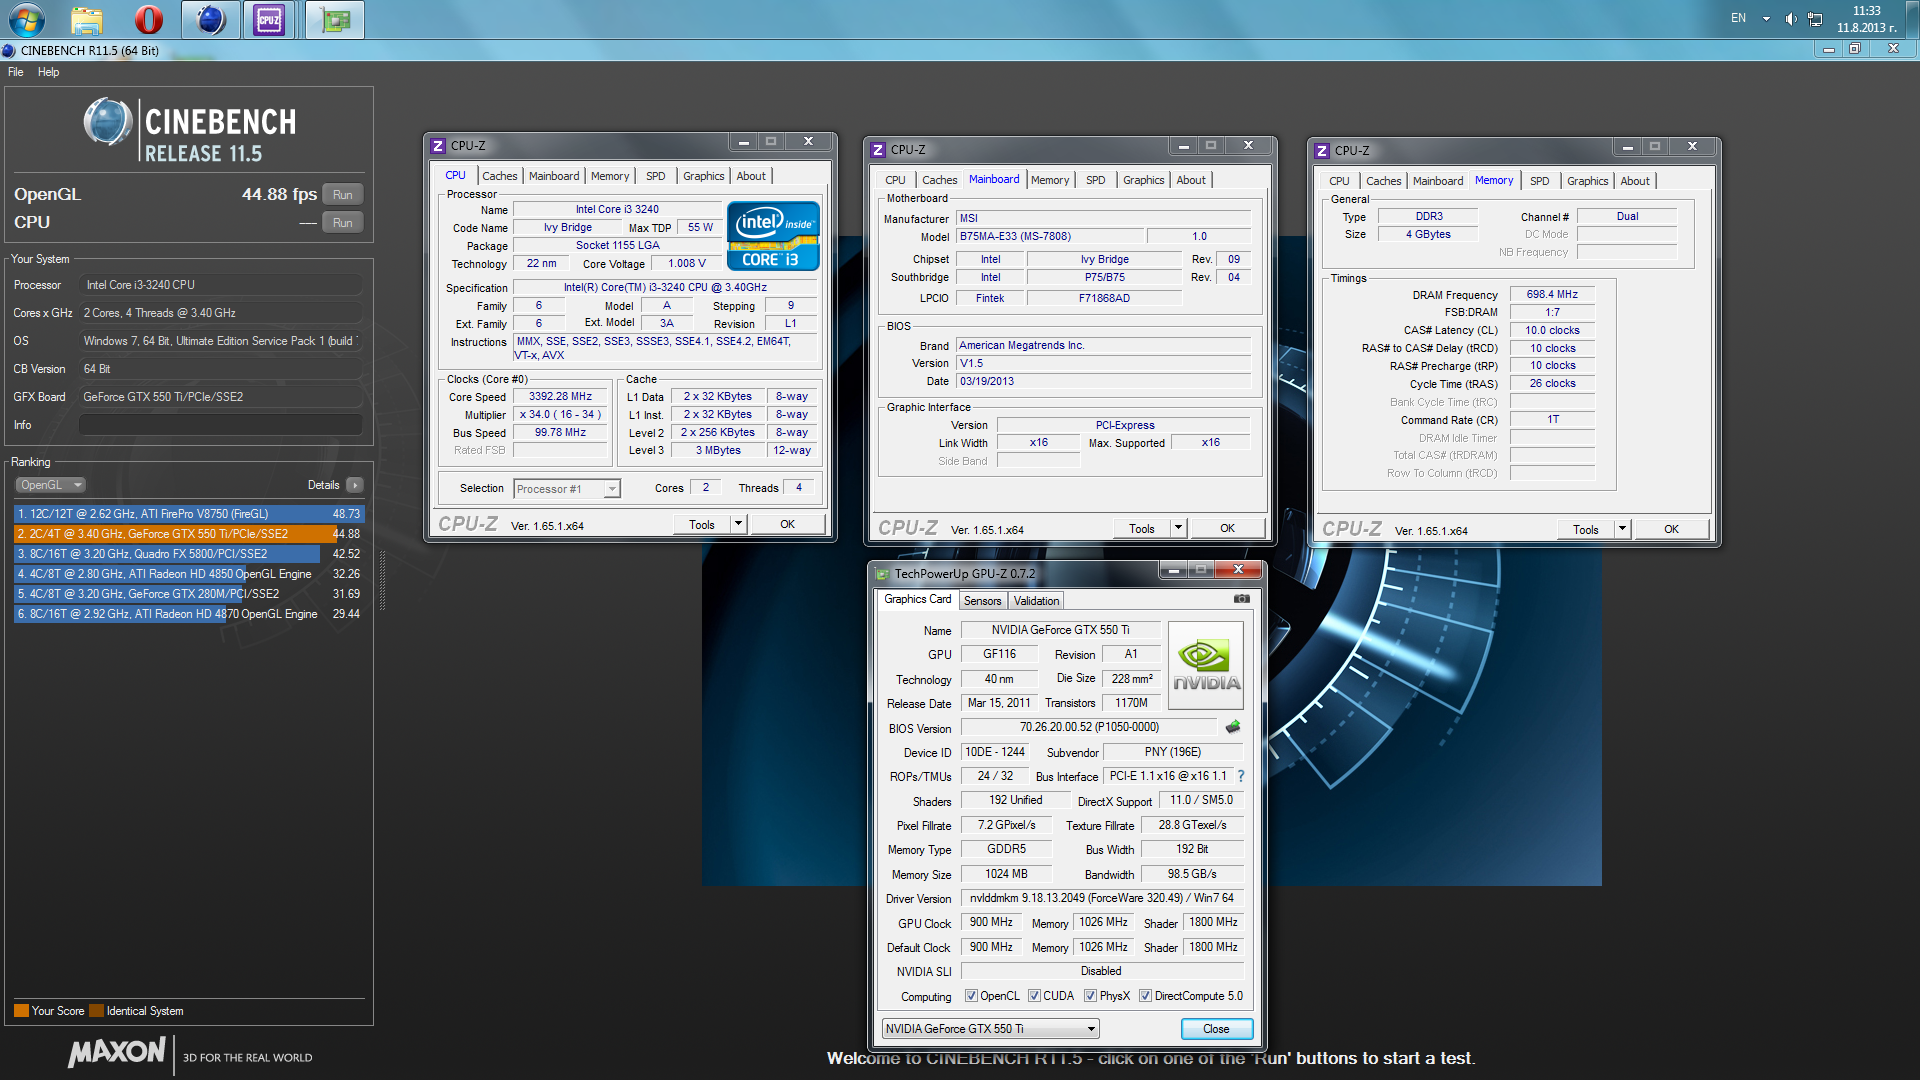Screen dimensions: 1920x1080
Task: Open the Validation tab in GPU-Z
Action: pyautogui.click(x=1036, y=601)
